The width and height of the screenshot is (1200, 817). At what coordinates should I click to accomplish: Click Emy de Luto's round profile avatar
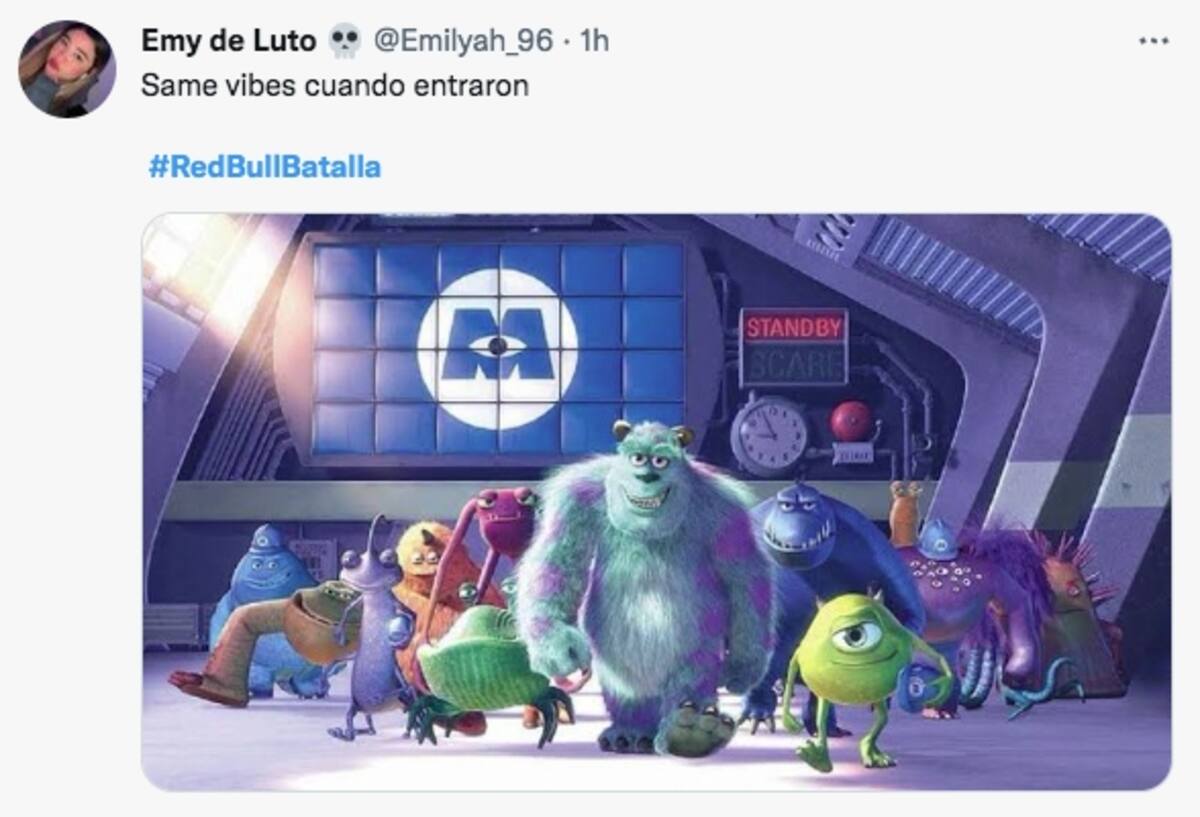67,69
